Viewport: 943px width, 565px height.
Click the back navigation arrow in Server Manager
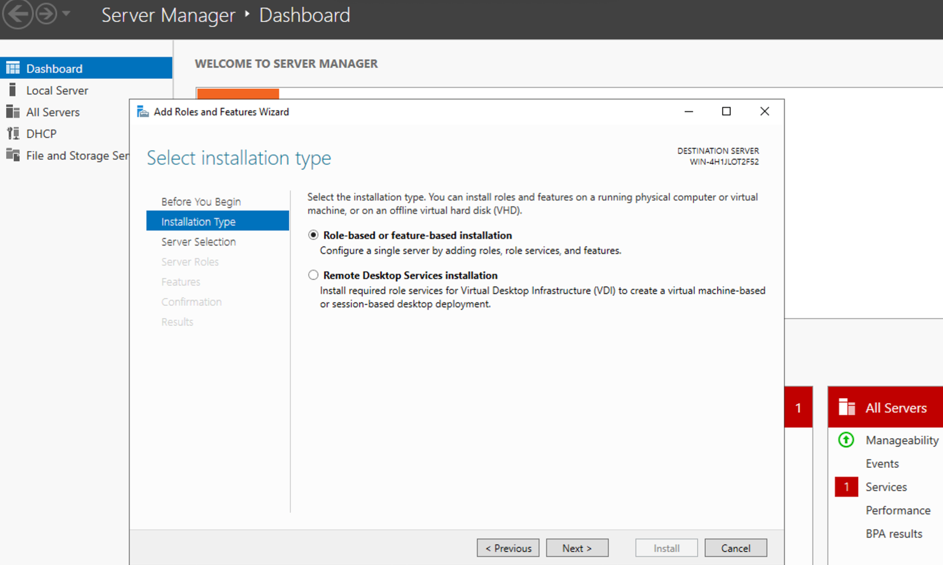(x=17, y=13)
